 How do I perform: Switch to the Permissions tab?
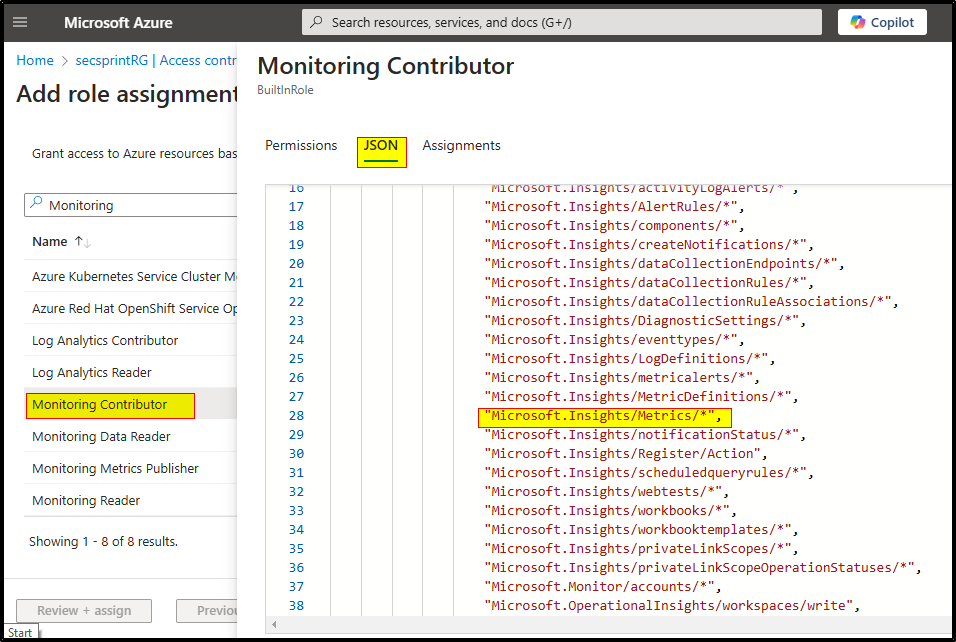[301, 145]
